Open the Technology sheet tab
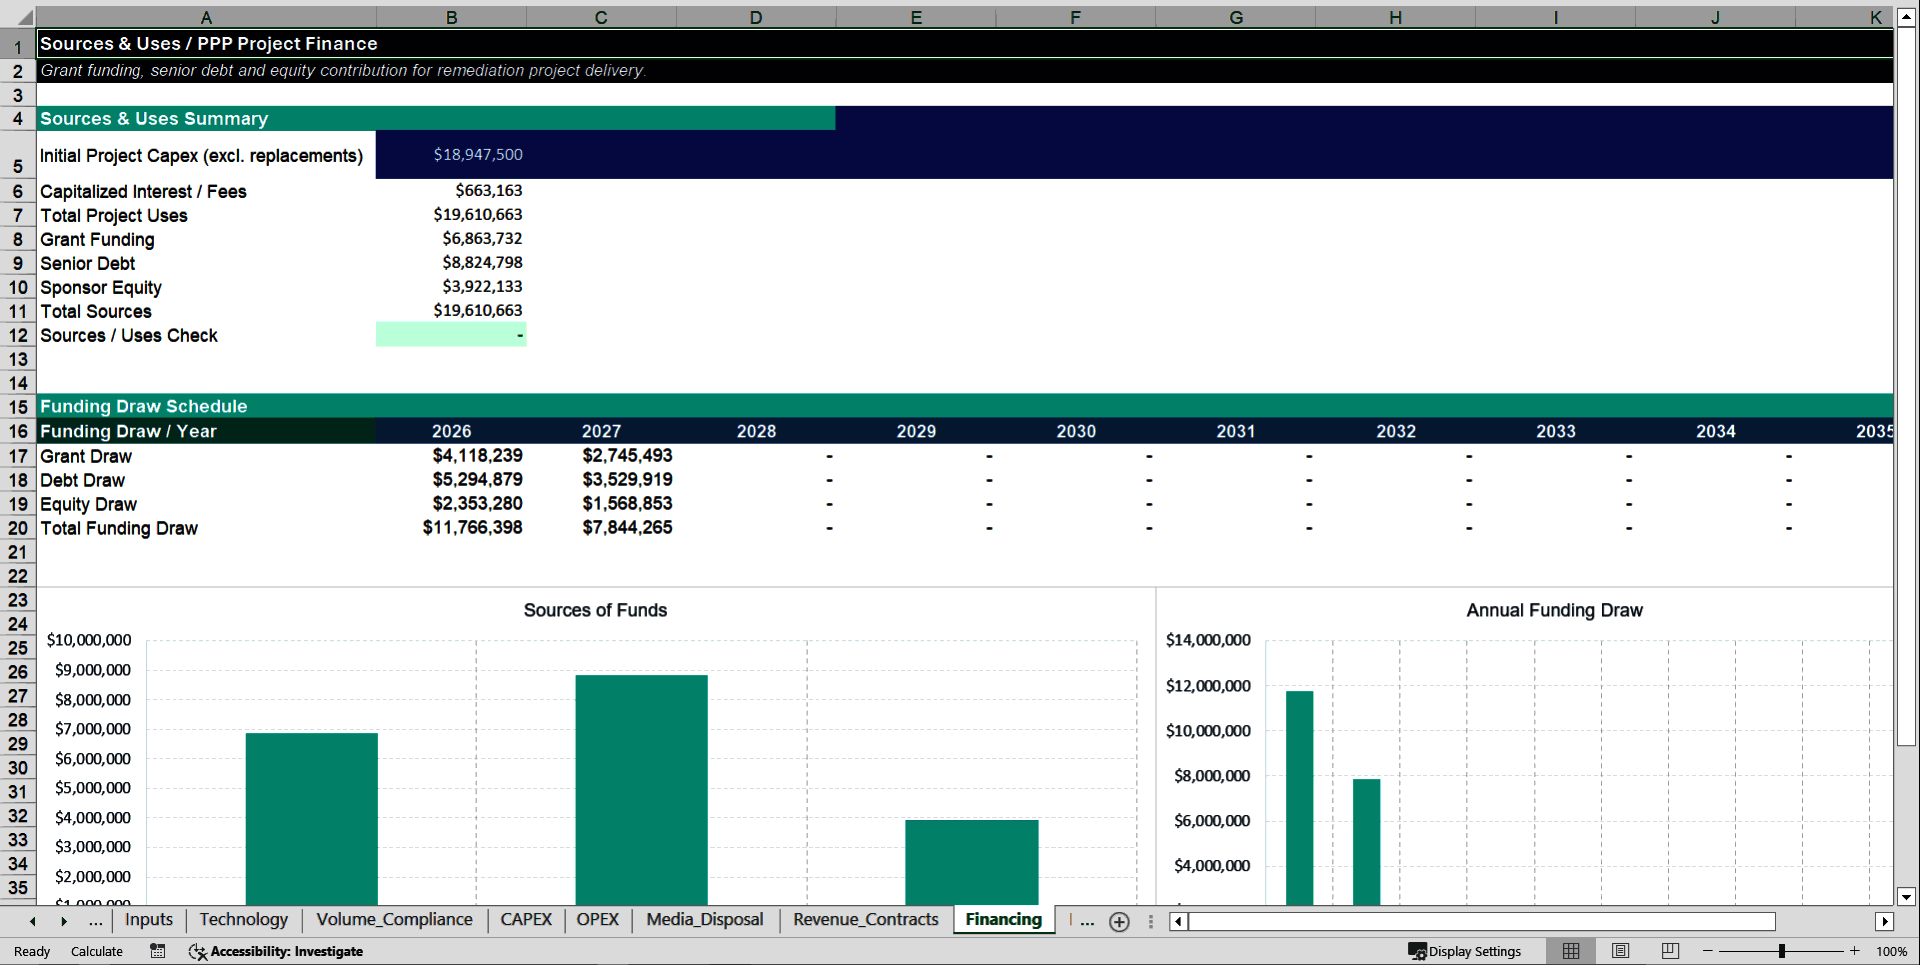Image resolution: width=1920 pixels, height=965 pixels. [x=243, y=920]
